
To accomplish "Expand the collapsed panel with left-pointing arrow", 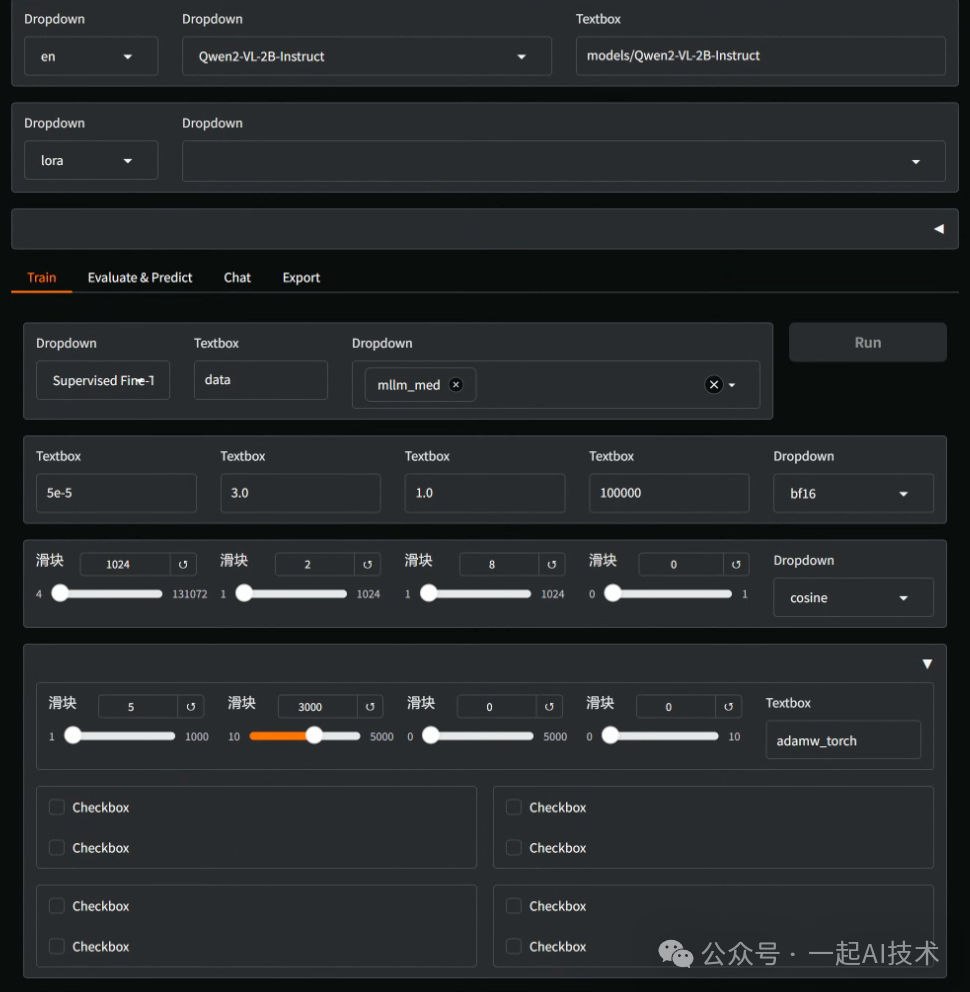I will 938,229.
